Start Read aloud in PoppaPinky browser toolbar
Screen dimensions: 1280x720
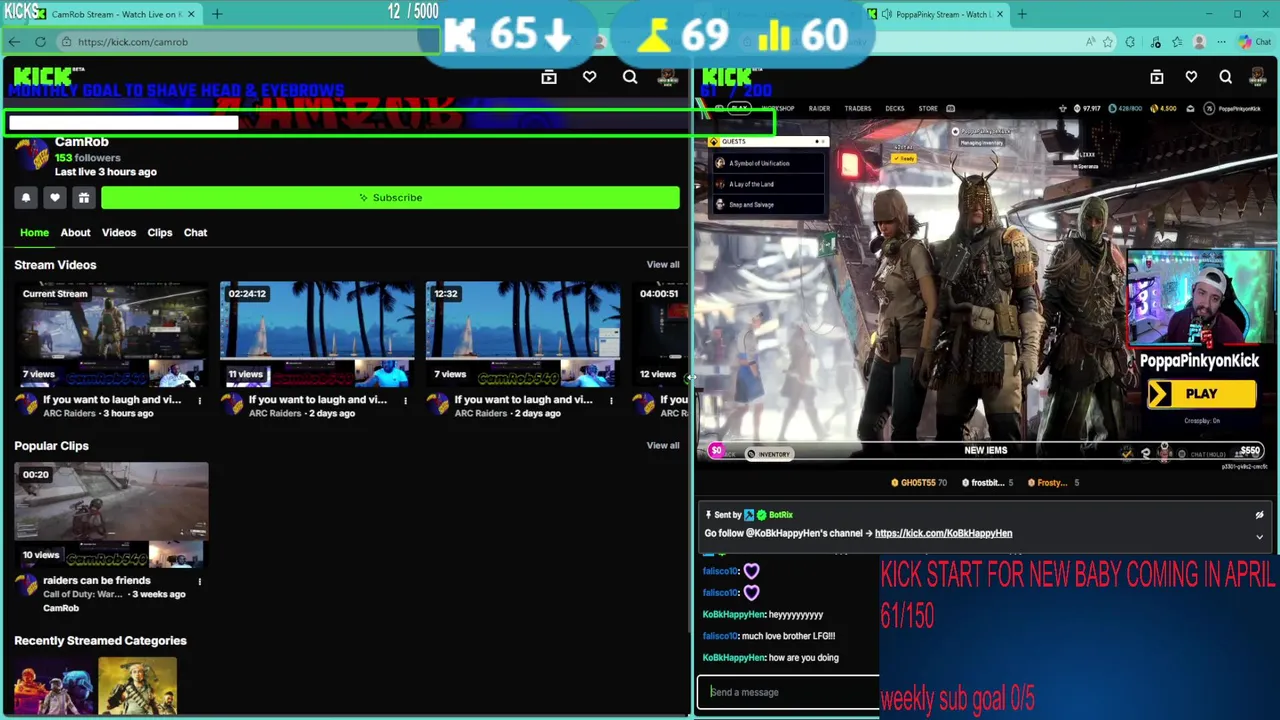1090,42
